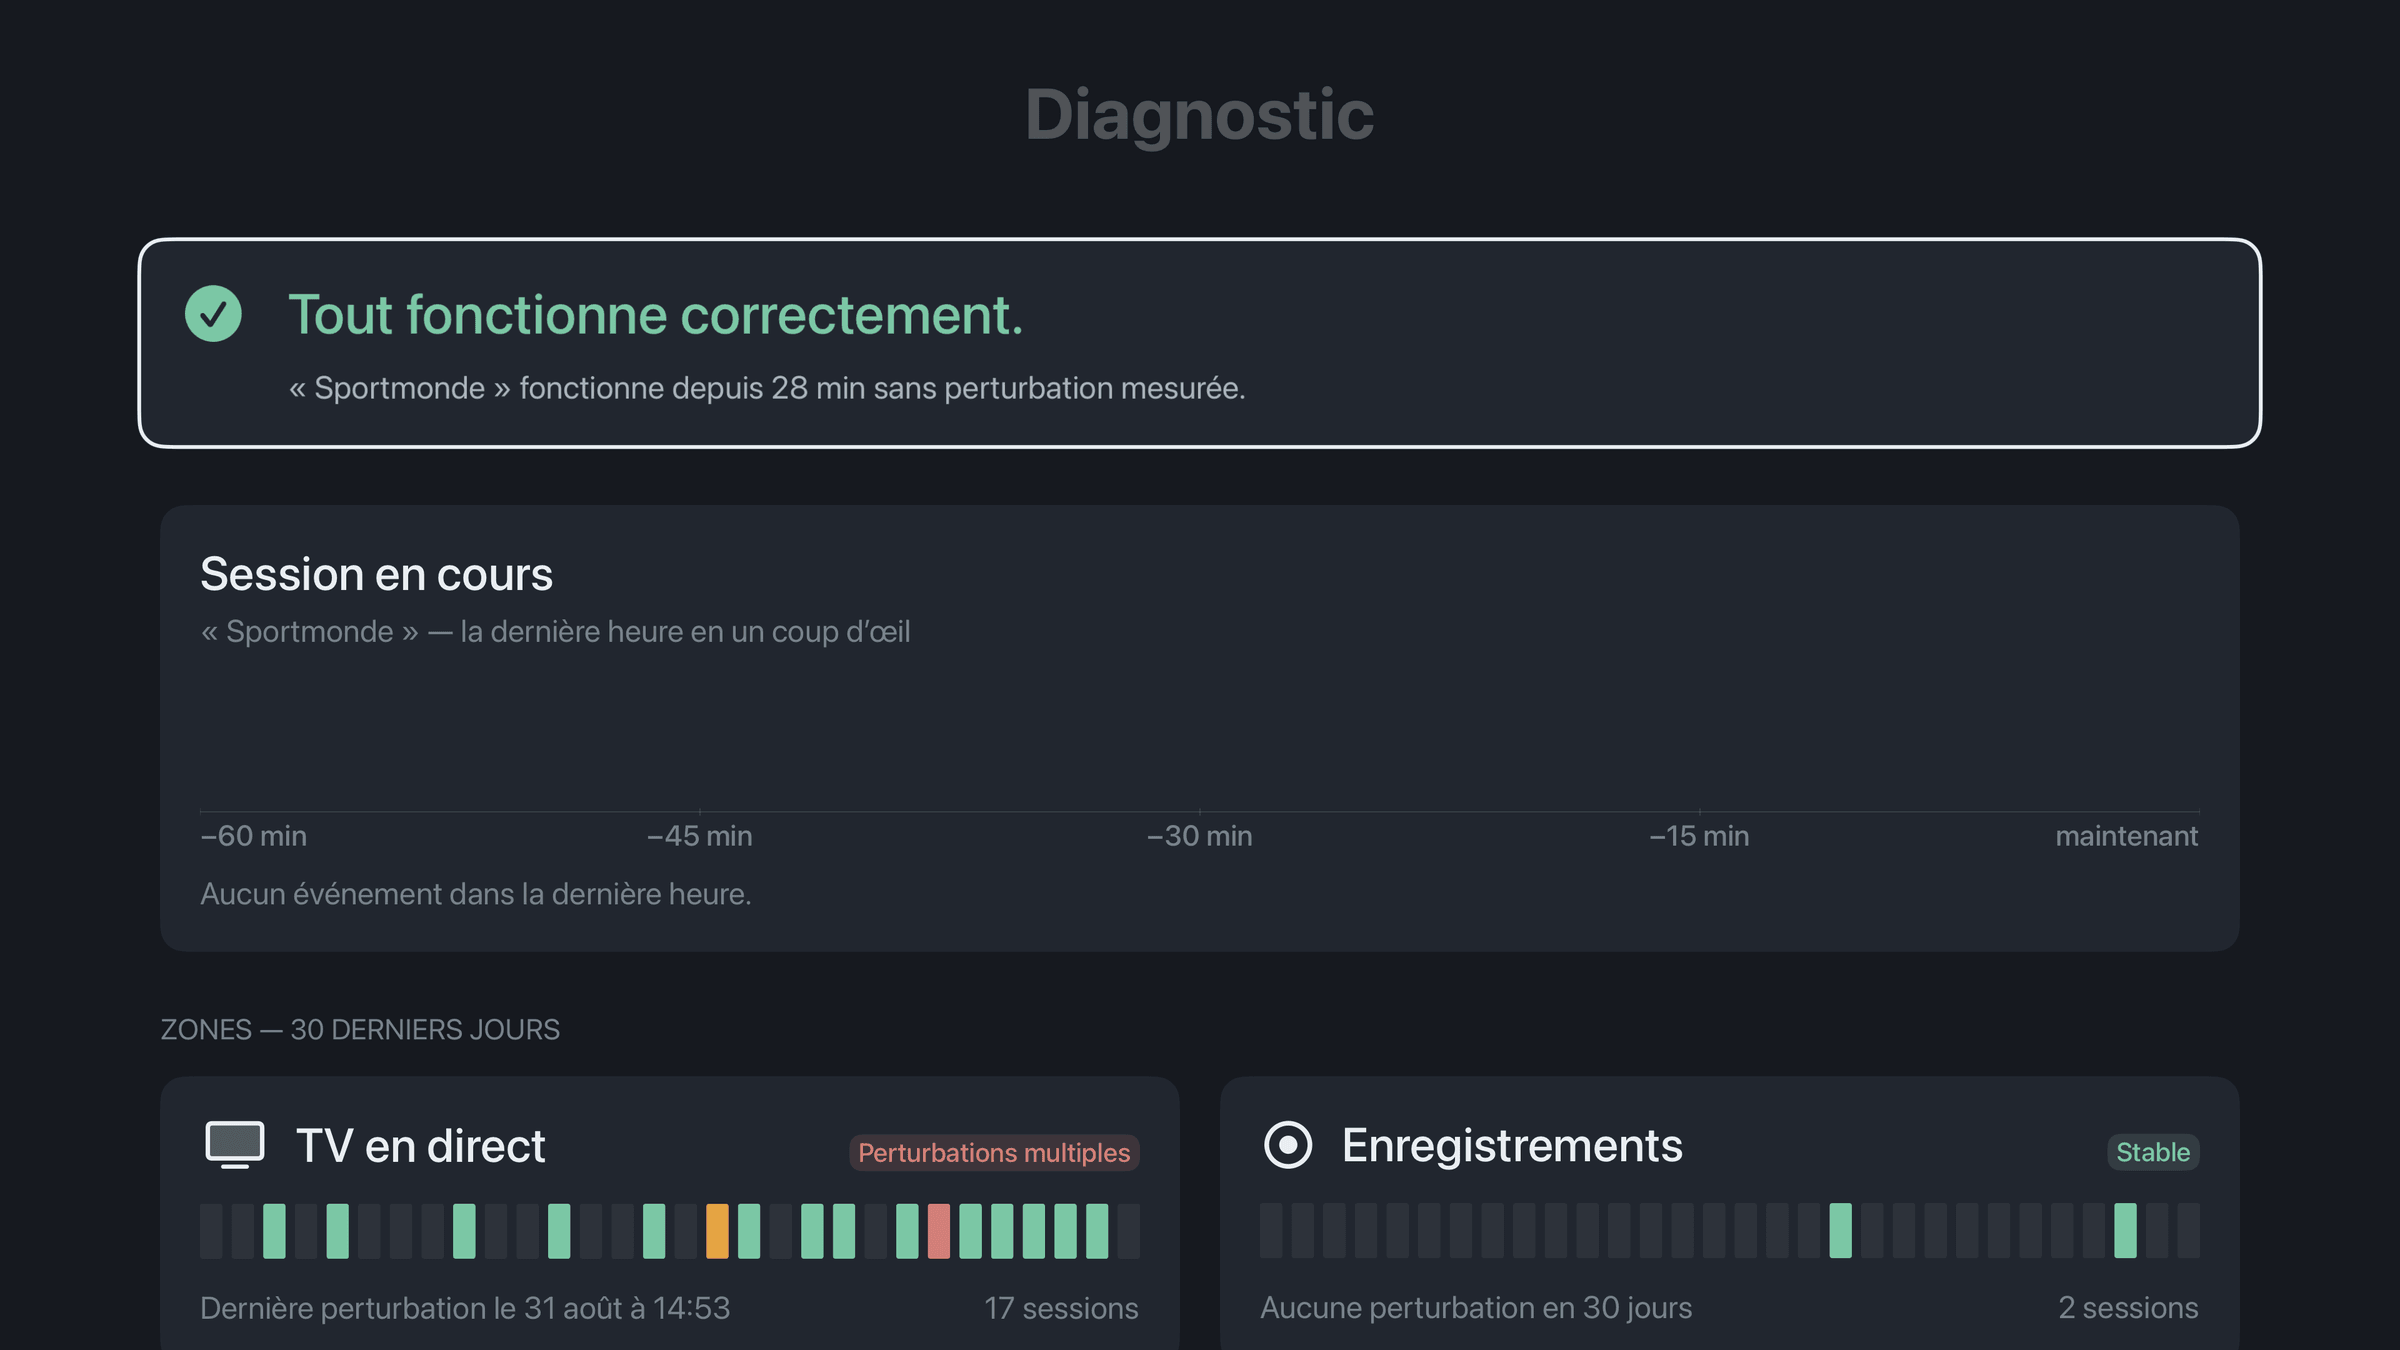This screenshot has width=2400, height=1350.
Task: Click 'ZONES — 30 DERNIERS JOURS' section label
Action: (x=360, y=1030)
